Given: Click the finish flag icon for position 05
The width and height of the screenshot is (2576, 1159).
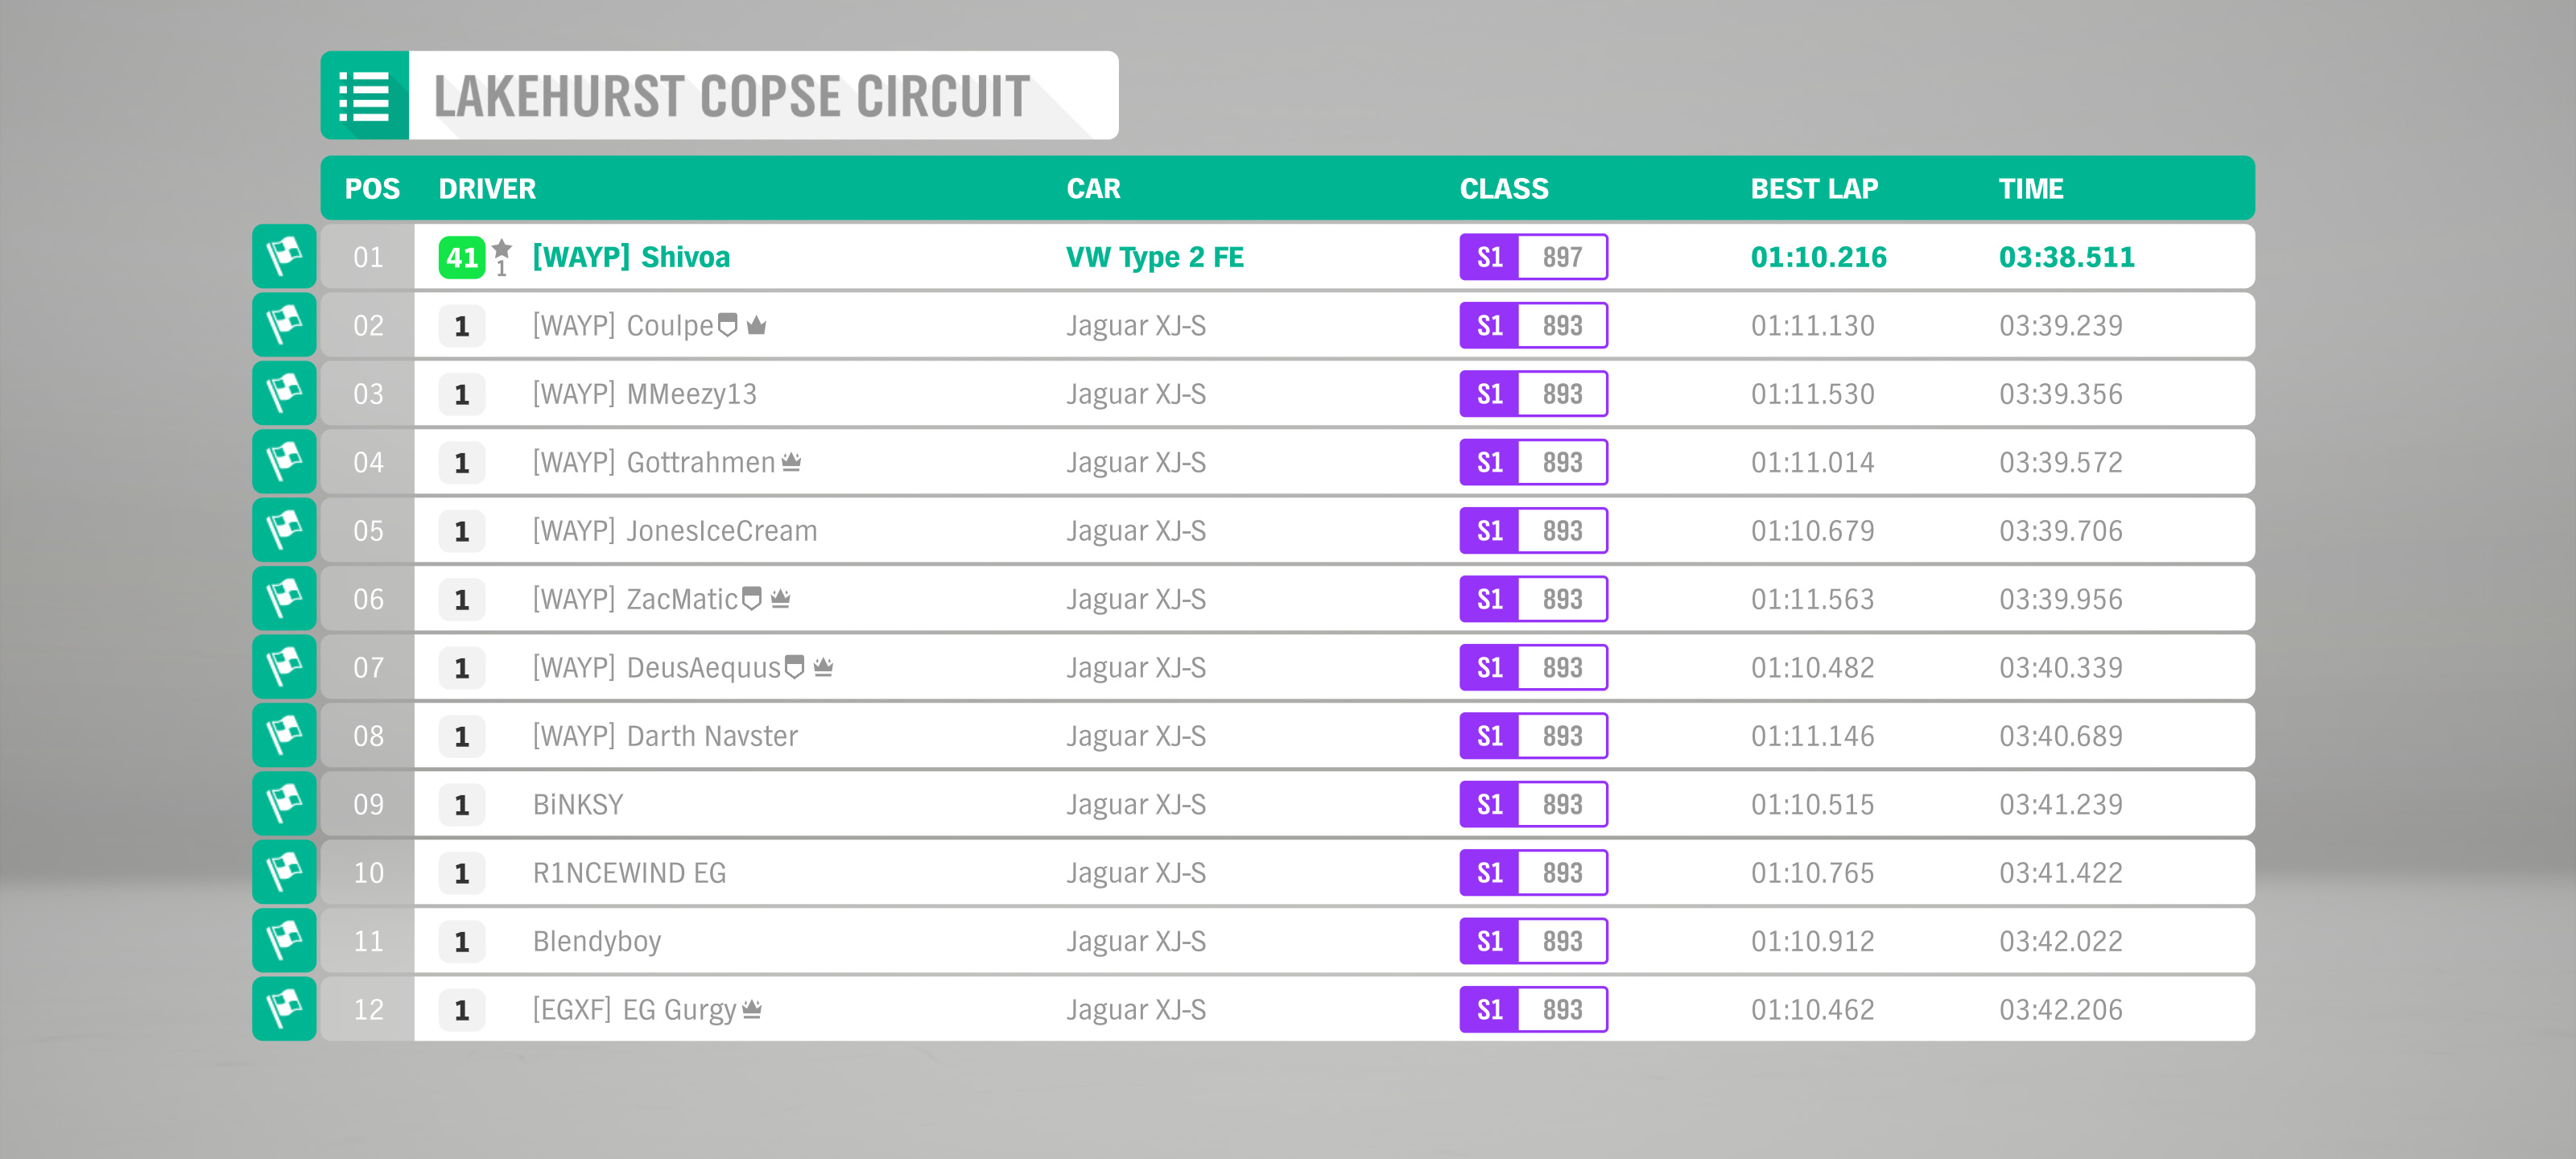Looking at the screenshot, I should point(284,530).
